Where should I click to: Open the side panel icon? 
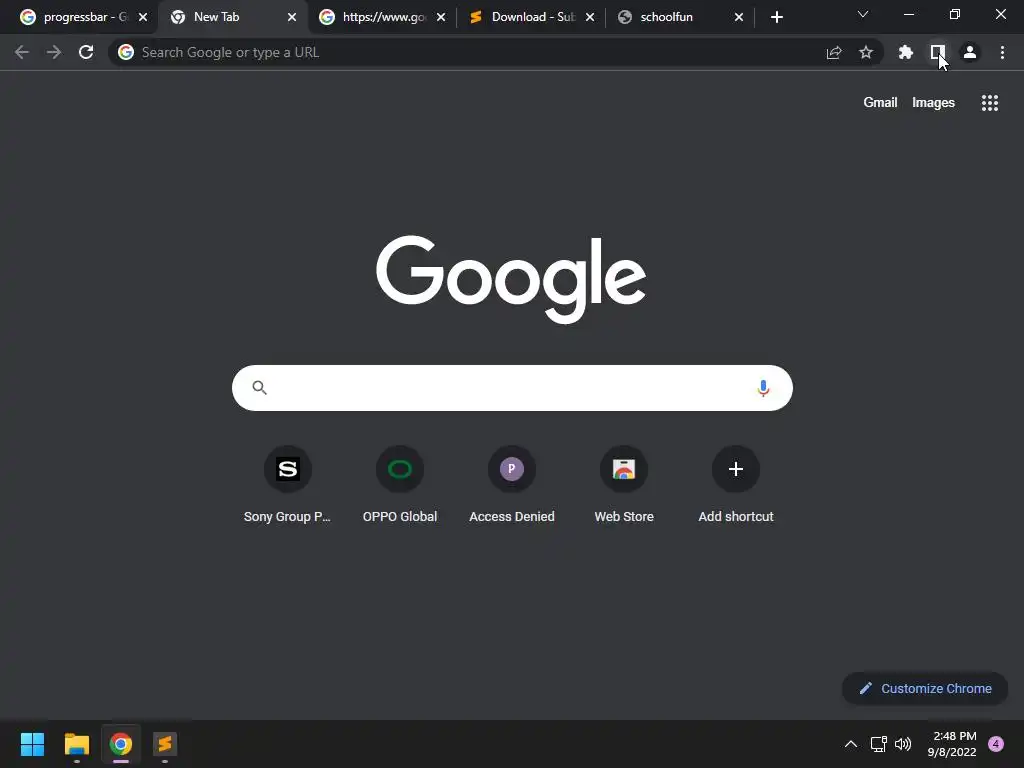(x=938, y=52)
